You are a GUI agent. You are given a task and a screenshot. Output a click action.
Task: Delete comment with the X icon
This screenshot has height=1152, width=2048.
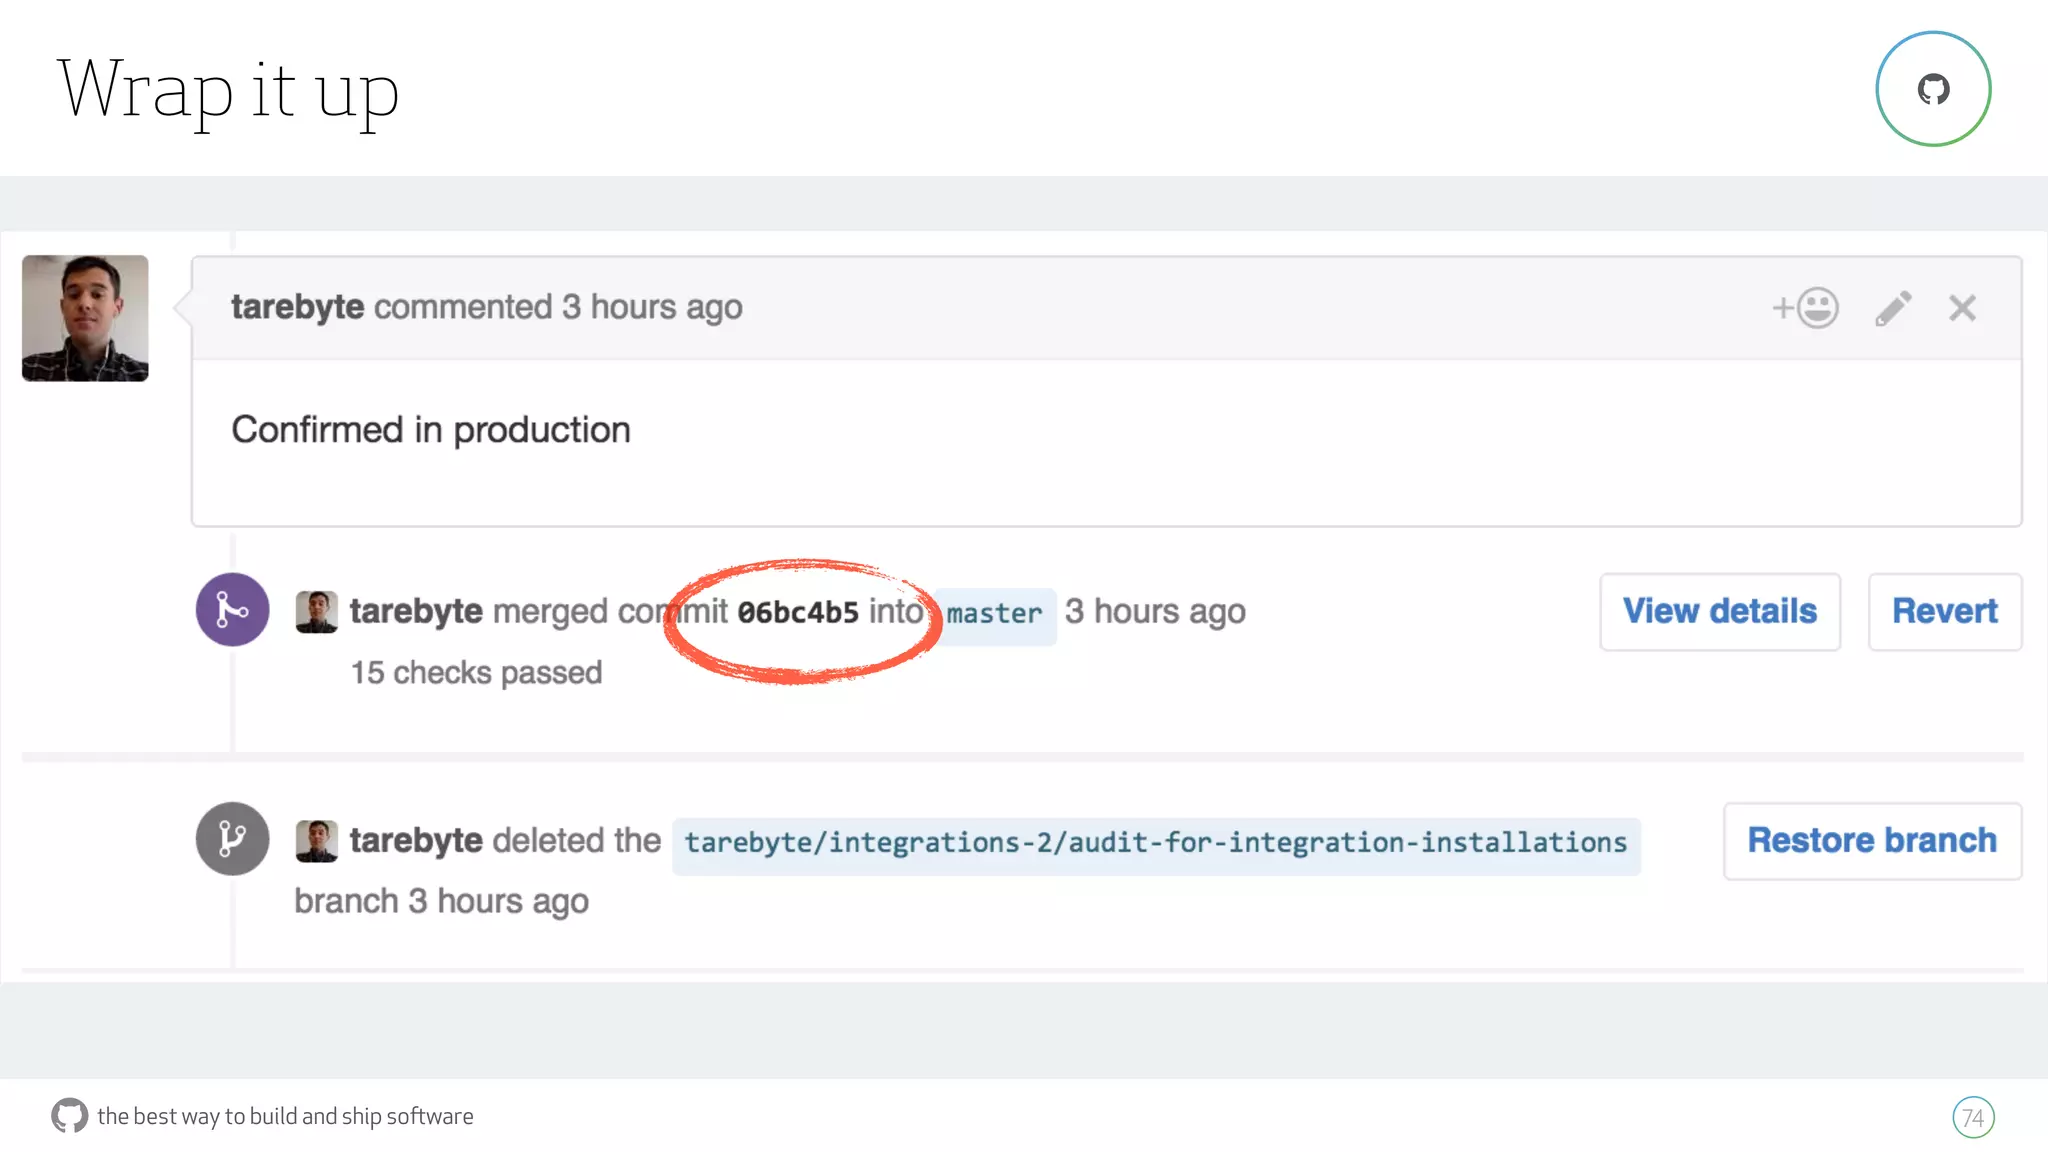(1962, 308)
